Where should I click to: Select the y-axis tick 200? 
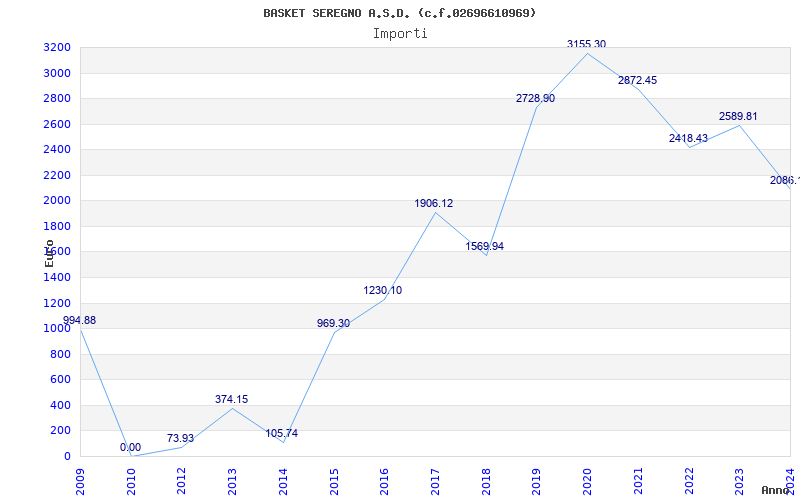[60, 431]
